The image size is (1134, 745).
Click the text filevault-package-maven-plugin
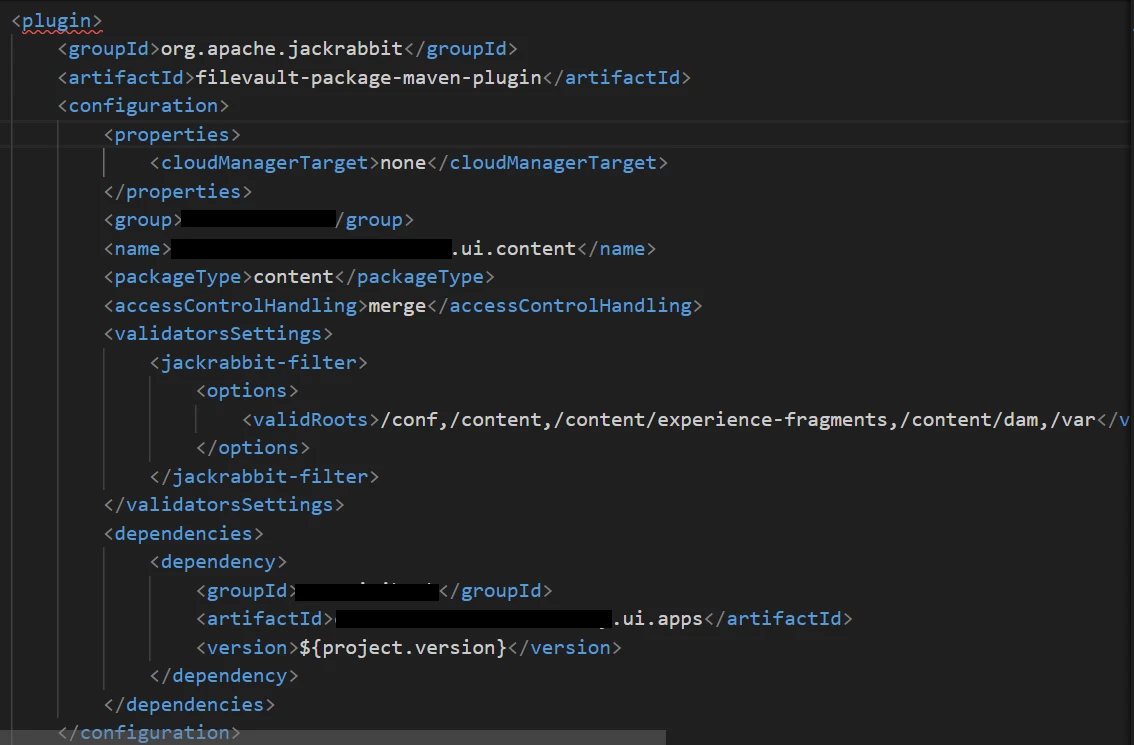[368, 77]
